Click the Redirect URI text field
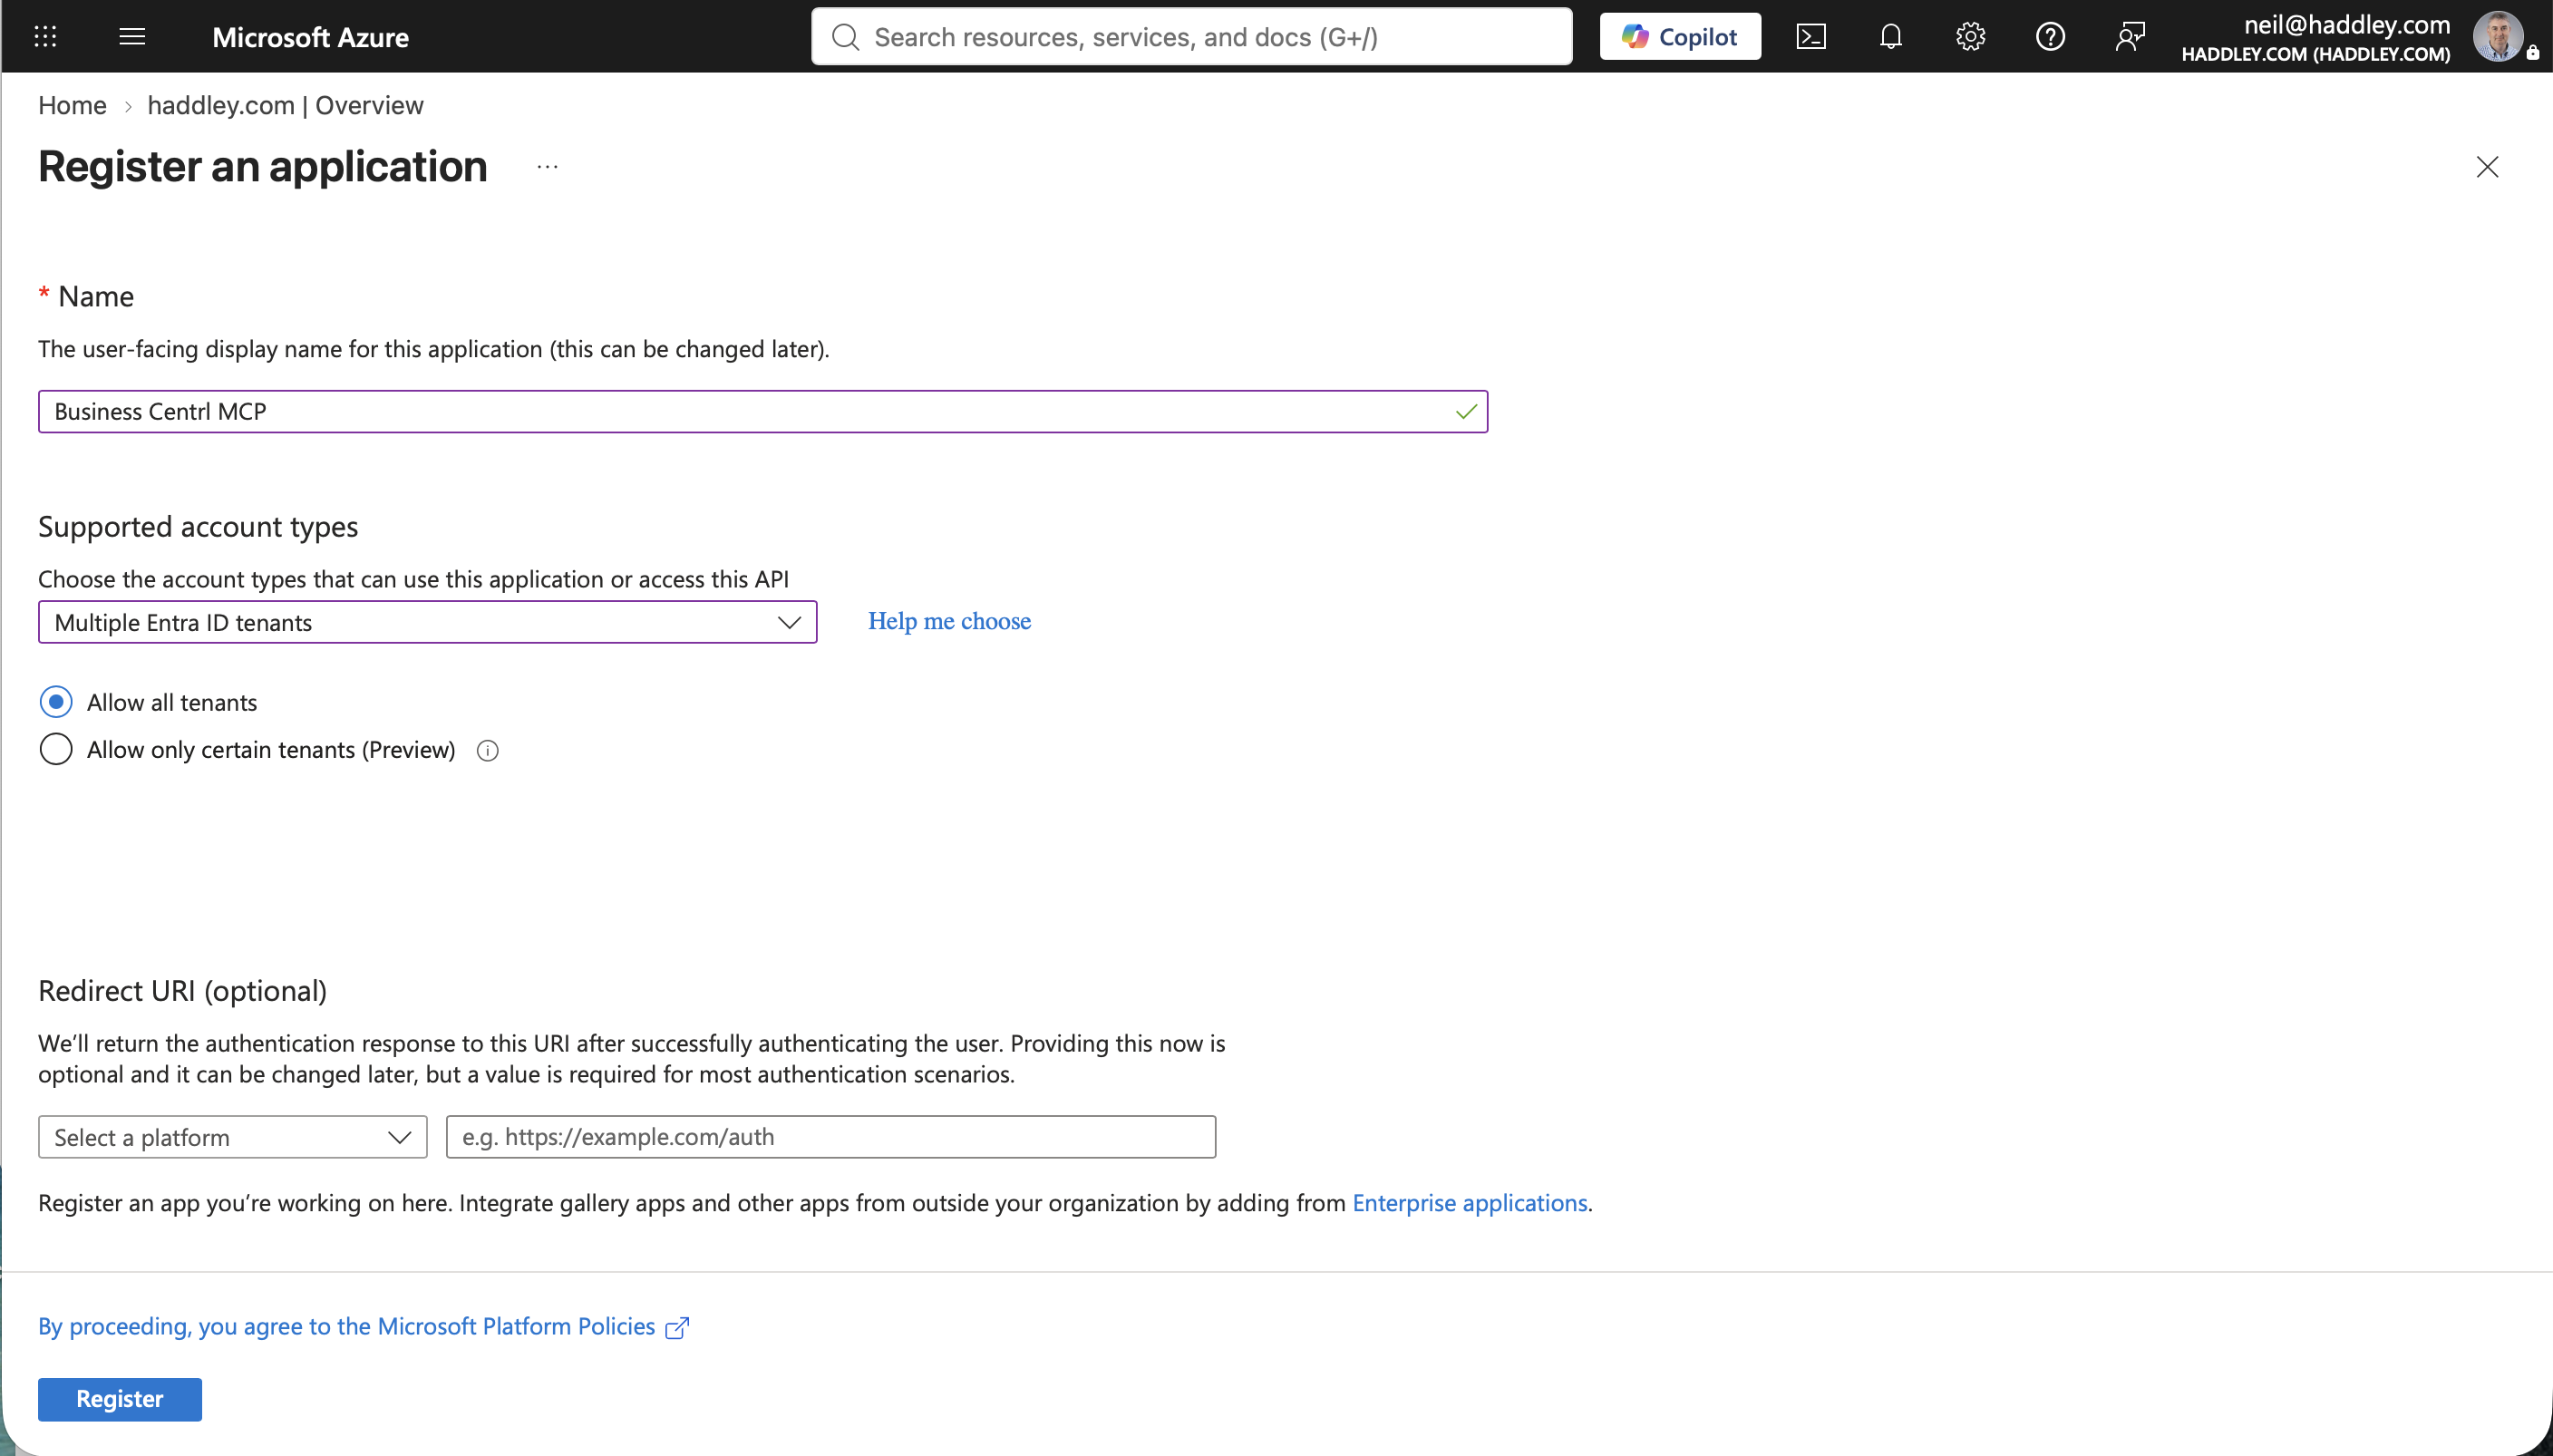Screen dimensions: 2553x1456 tap(831, 1137)
